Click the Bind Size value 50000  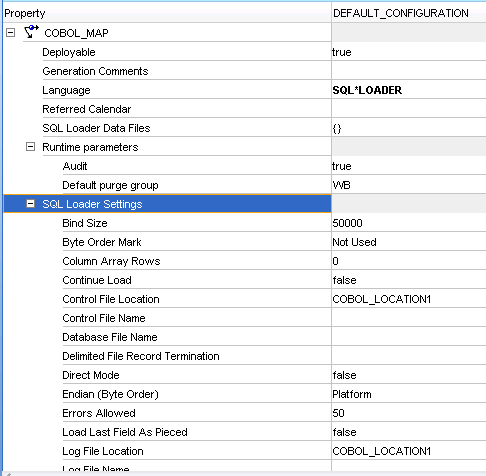[347, 223]
